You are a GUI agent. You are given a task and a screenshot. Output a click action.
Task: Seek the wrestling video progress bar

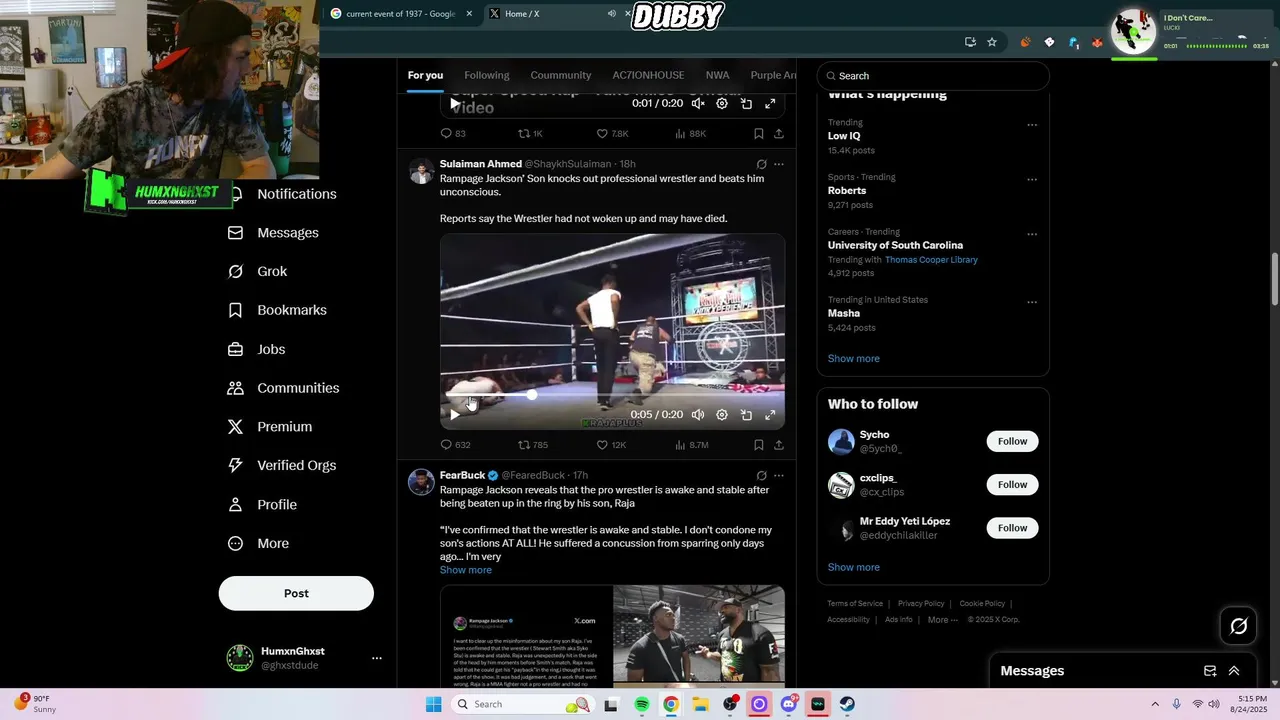click(x=612, y=395)
